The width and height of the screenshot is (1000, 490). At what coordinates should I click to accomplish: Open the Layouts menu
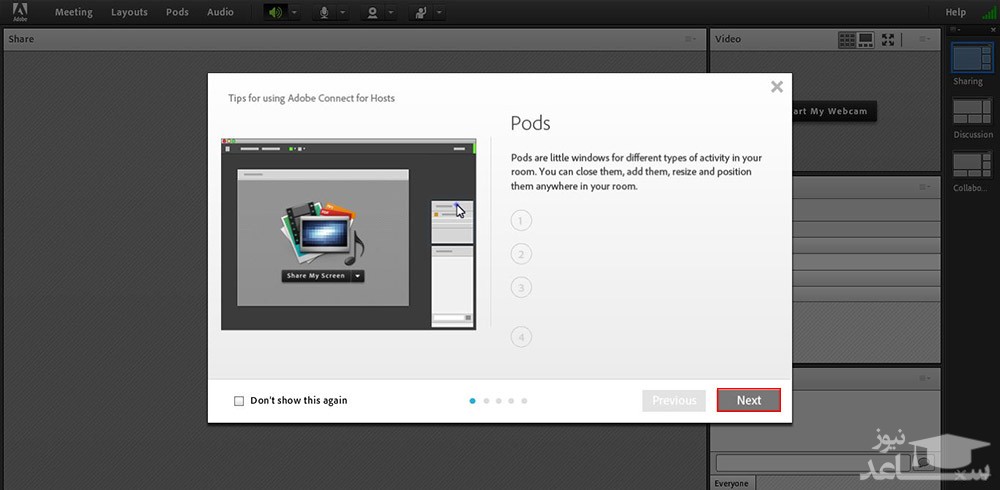[129, 13]
